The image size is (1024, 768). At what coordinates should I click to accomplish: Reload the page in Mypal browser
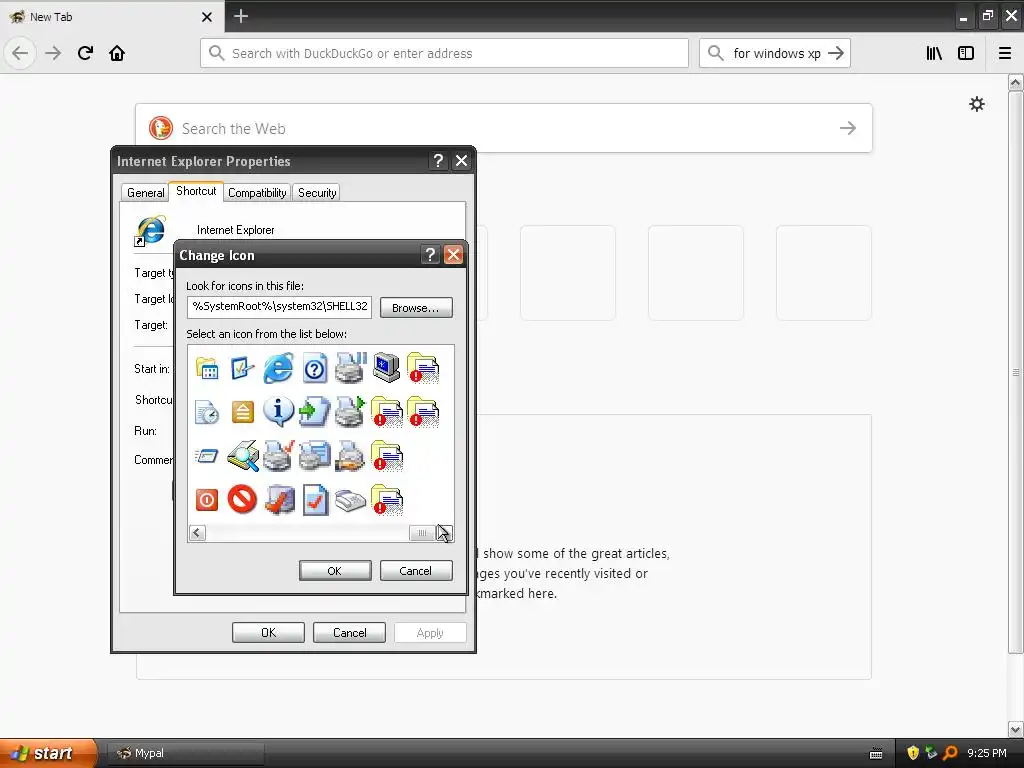85,53
